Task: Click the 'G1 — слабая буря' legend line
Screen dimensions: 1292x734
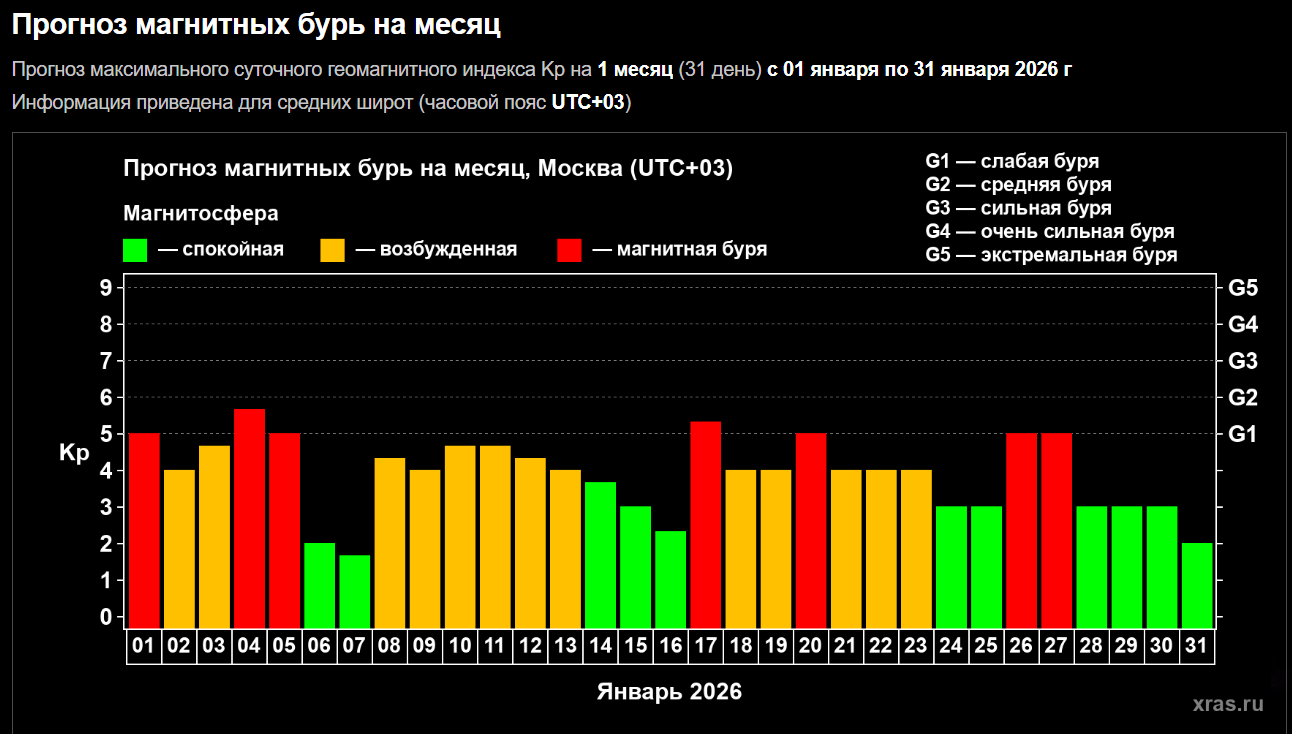Action: coord(1012,161)
